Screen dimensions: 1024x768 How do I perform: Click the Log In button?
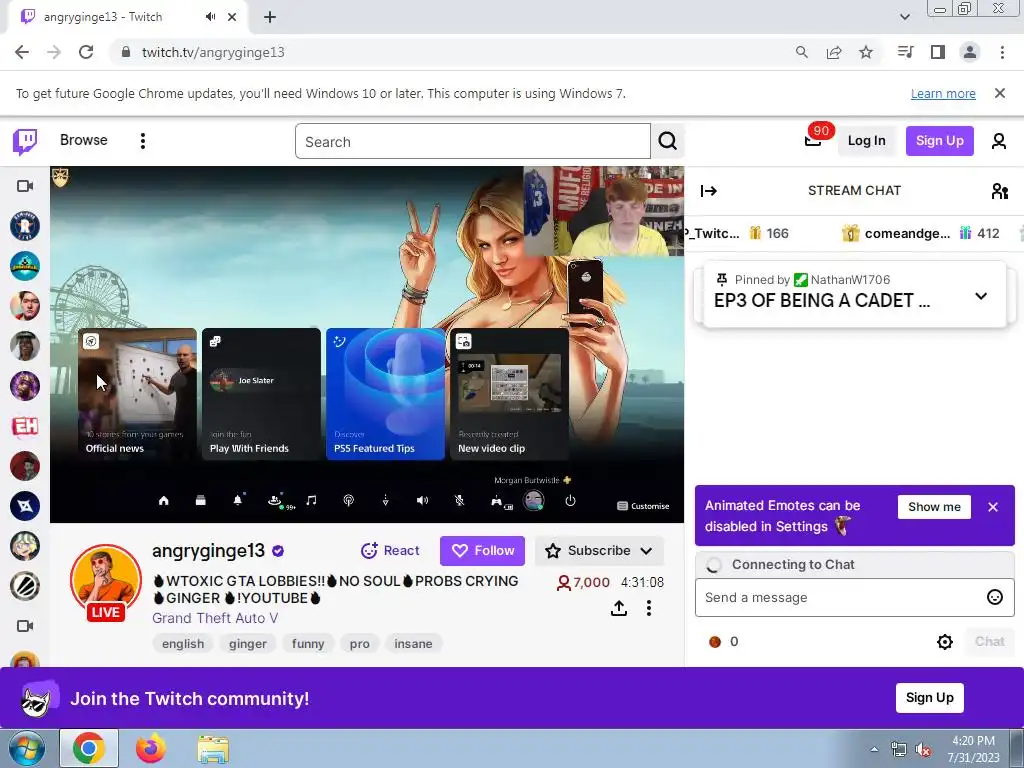866,141
